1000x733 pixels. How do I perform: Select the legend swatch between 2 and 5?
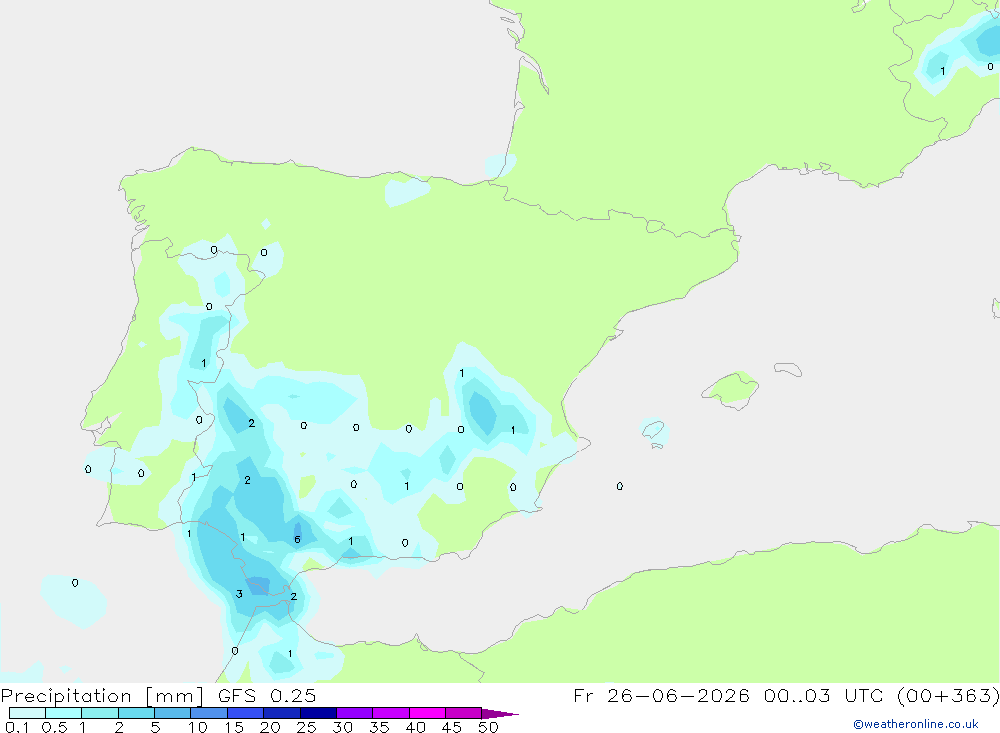coord(136,713)
